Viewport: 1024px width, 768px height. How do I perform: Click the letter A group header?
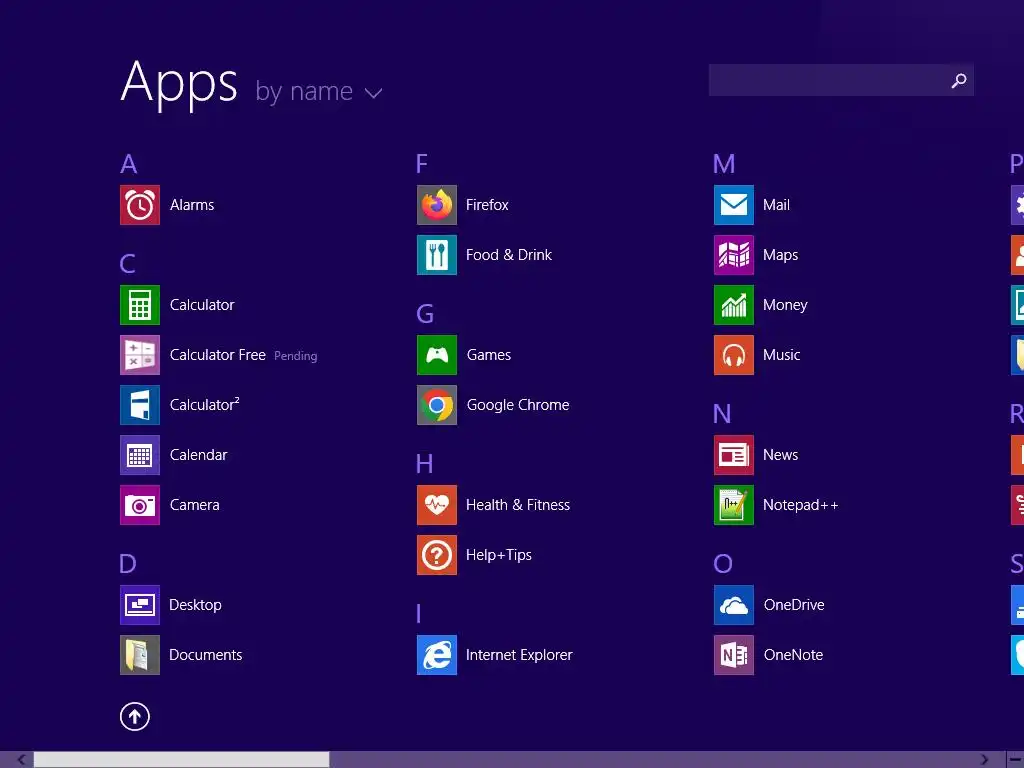point(129,164)
